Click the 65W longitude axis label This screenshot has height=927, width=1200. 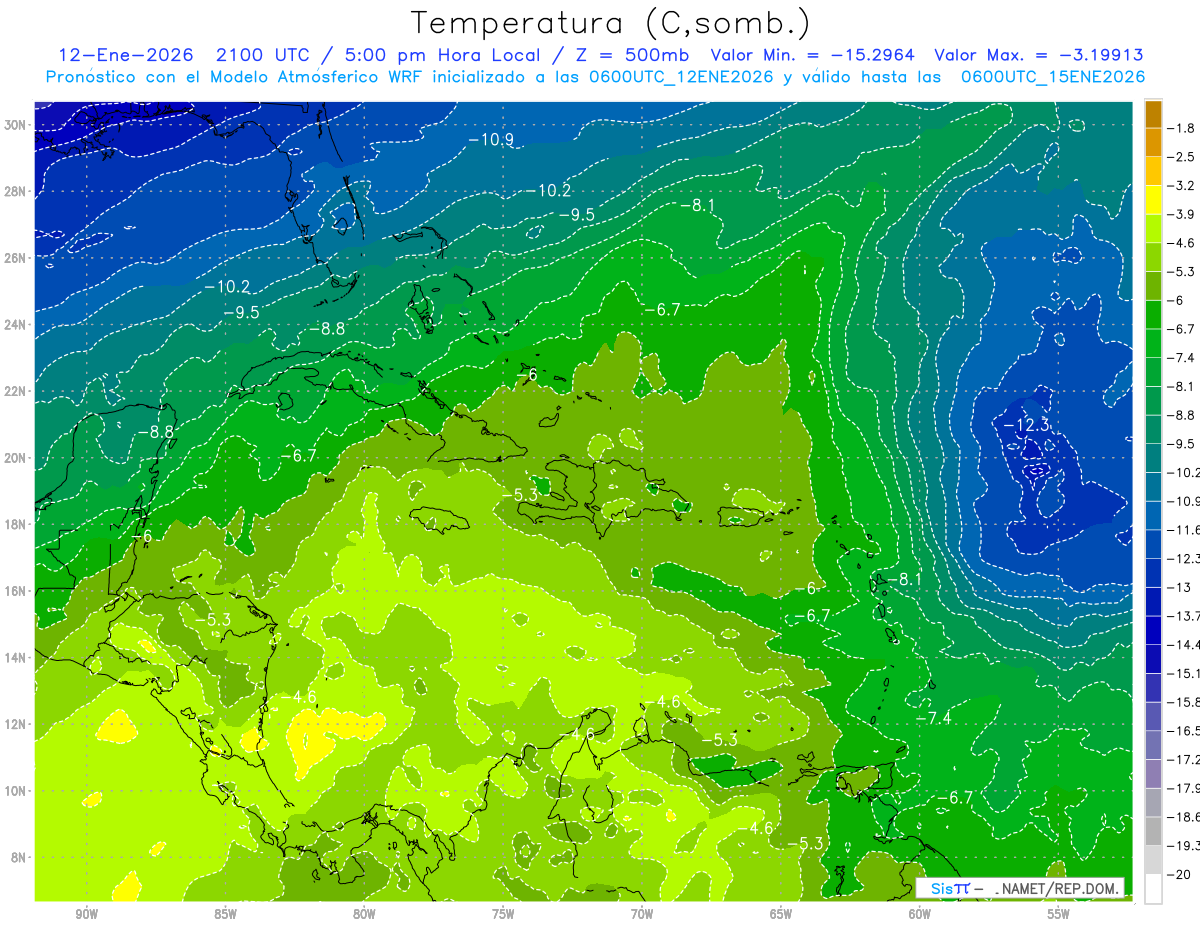click(781, 914)
